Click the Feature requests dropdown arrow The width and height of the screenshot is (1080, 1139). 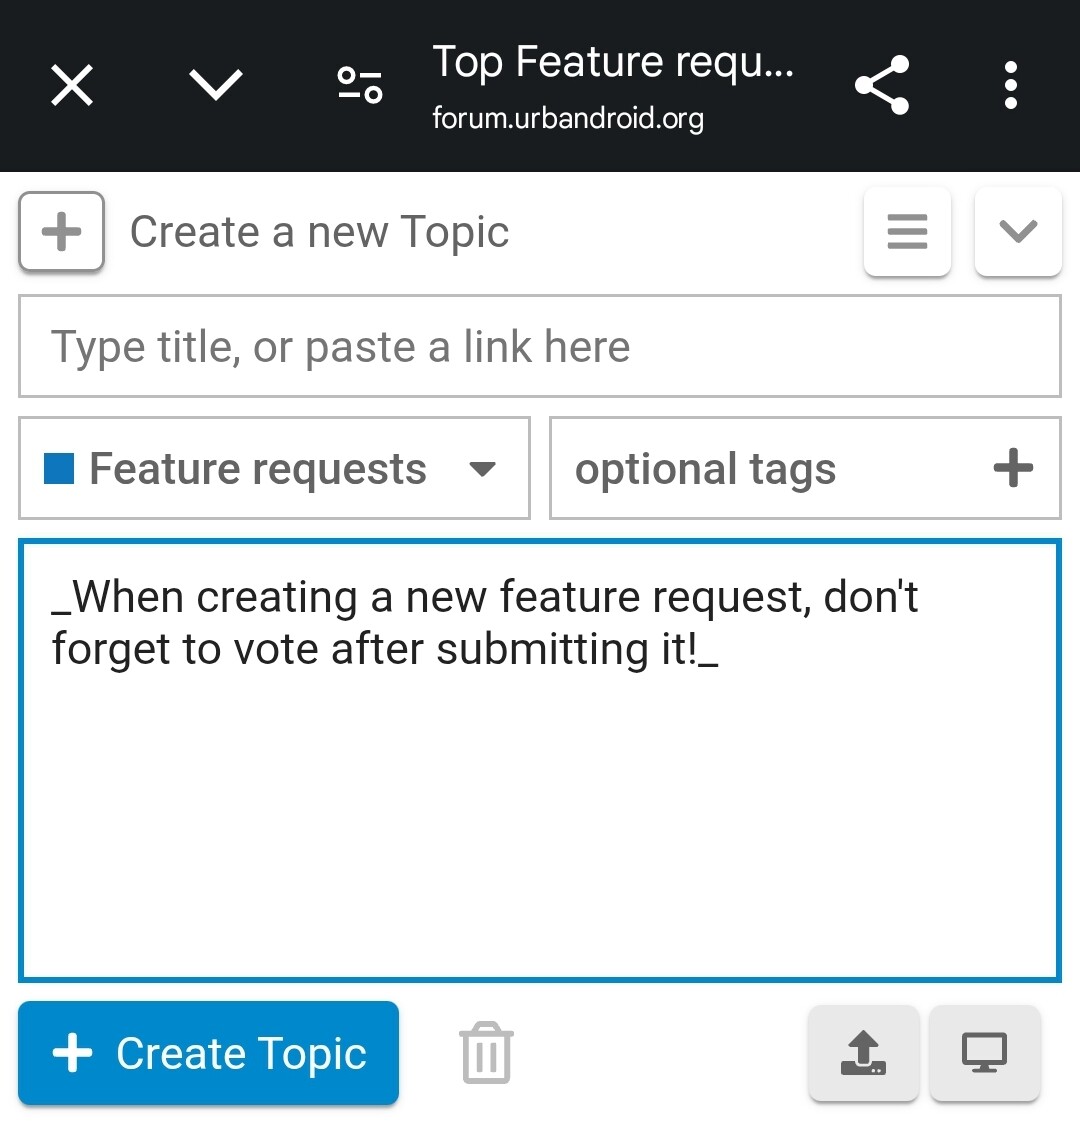point(482,469)
